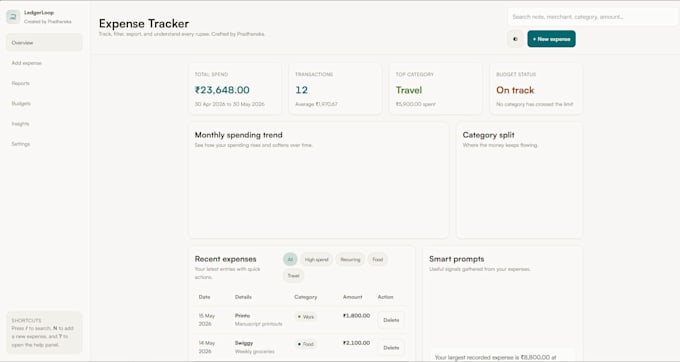The width and height of the screenshot is (680, 362).
Task: Click the Amount column header
Action: (353, 297)
